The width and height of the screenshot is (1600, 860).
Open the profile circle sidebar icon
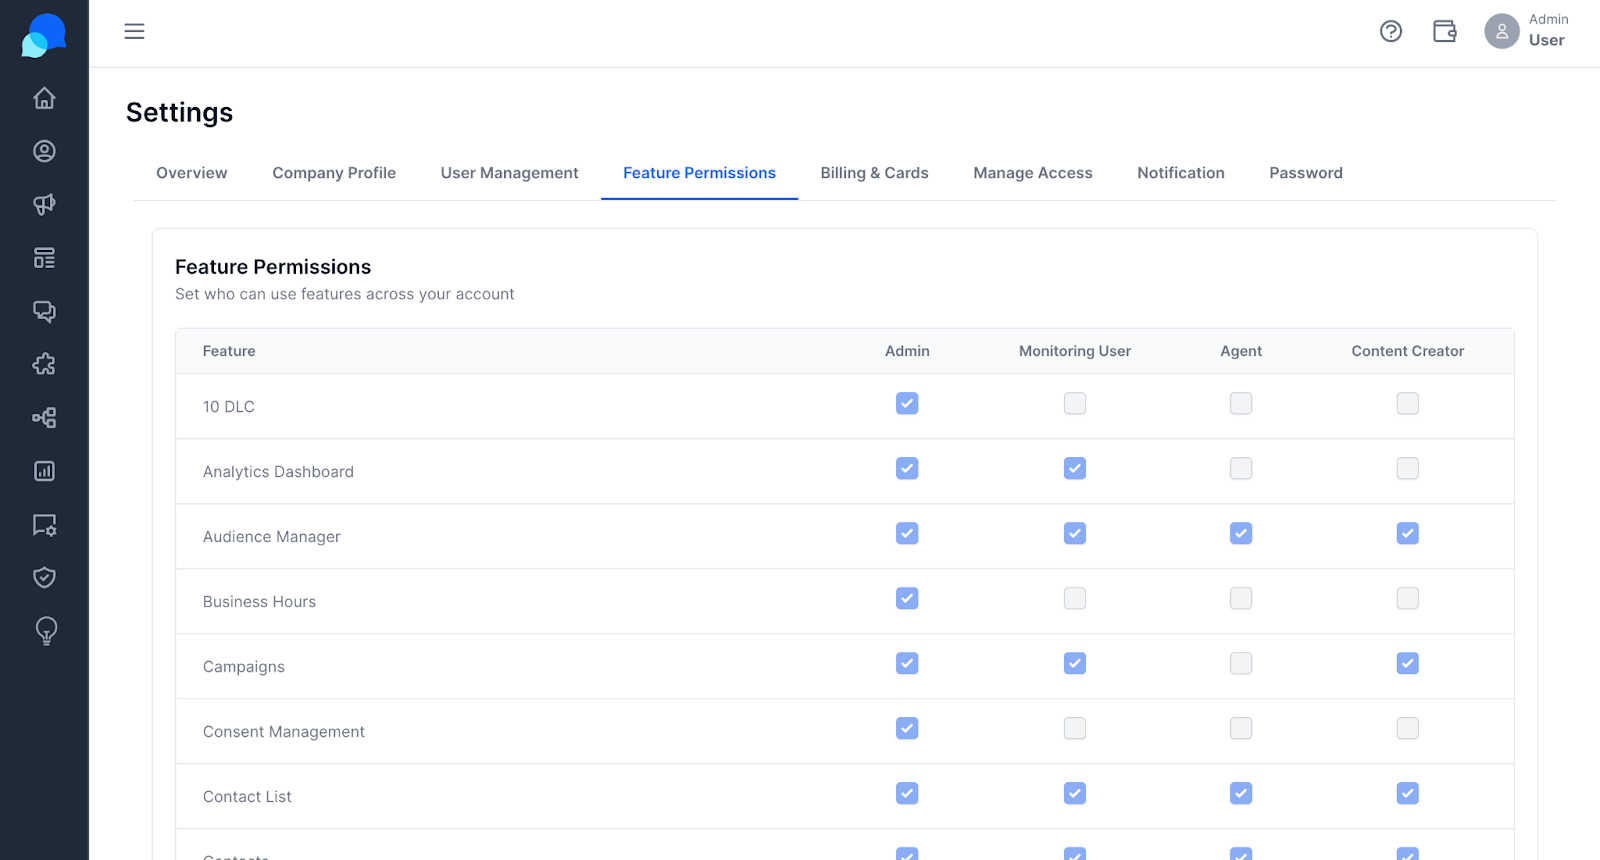pos(44,151)
